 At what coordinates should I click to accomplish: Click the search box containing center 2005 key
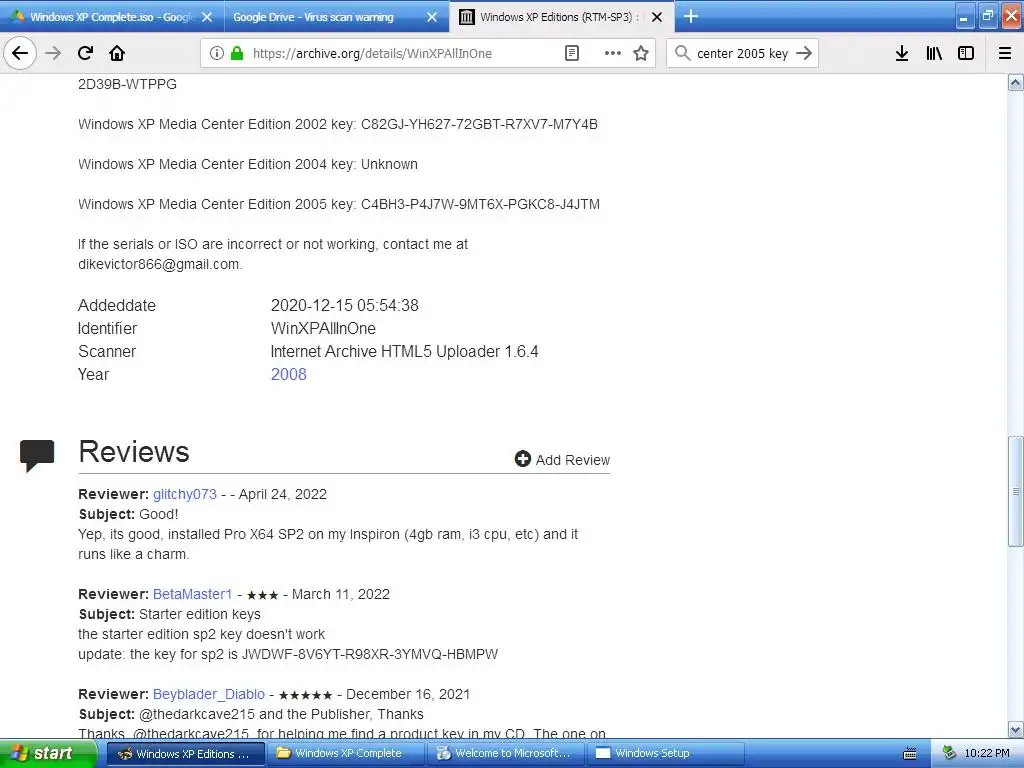743,53
